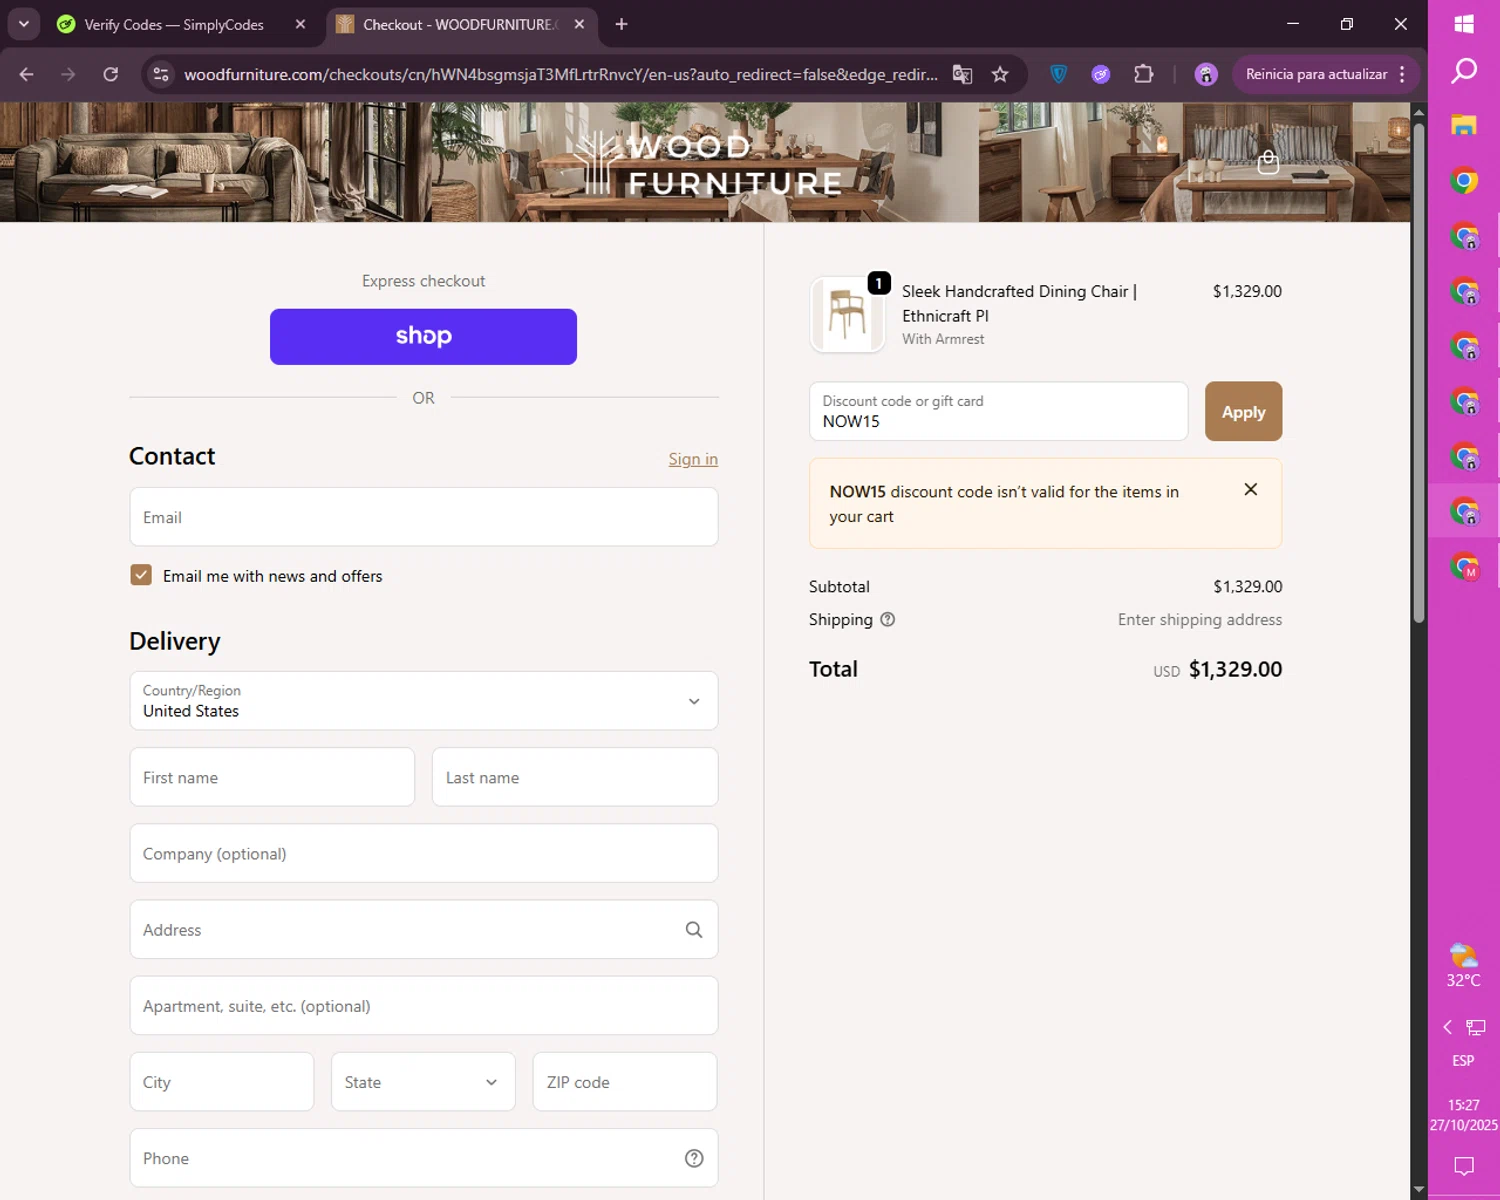Click the Apartment, suite field

point(424,1006)
